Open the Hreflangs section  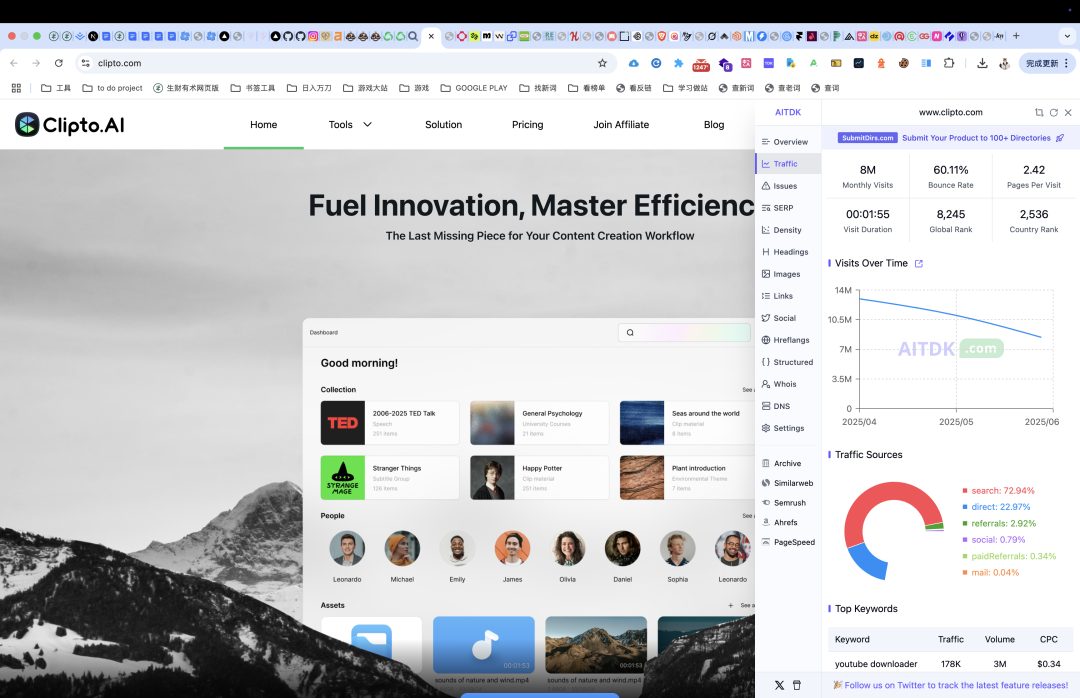coord(786,340)
